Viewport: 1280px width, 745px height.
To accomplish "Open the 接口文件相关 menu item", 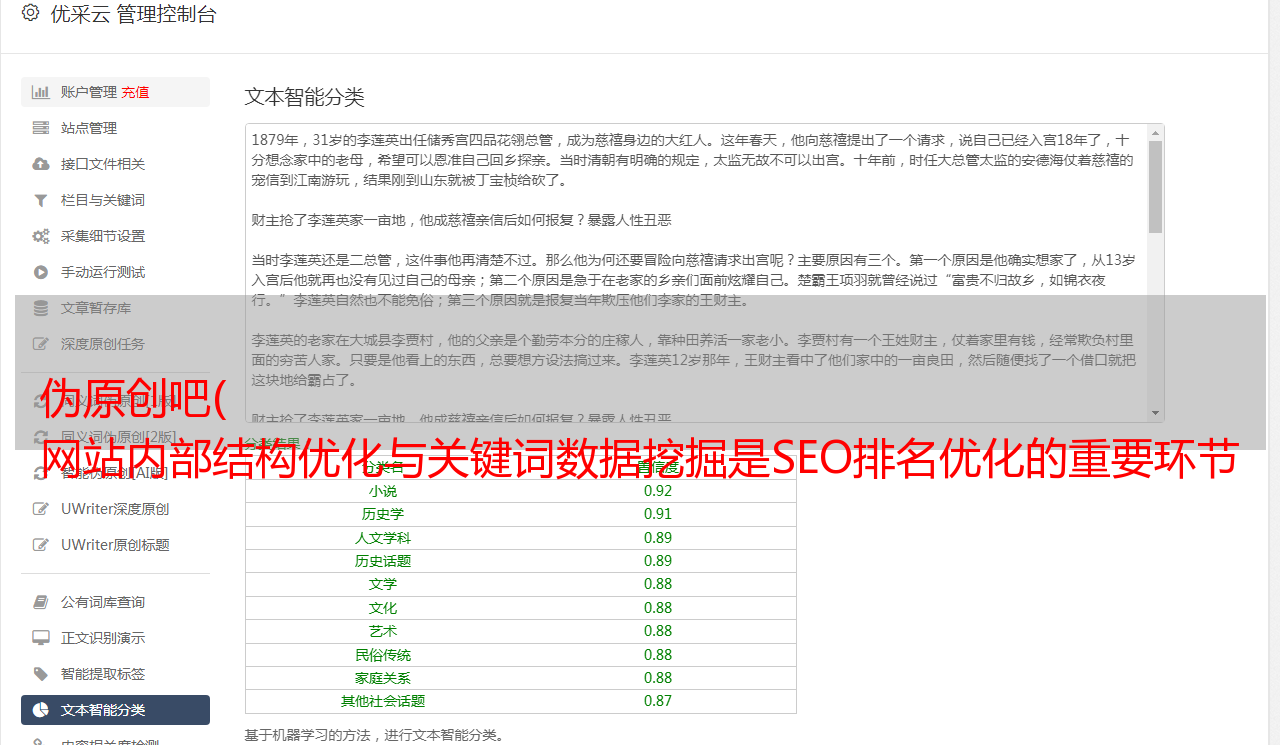I will click(x=115, y=164).
